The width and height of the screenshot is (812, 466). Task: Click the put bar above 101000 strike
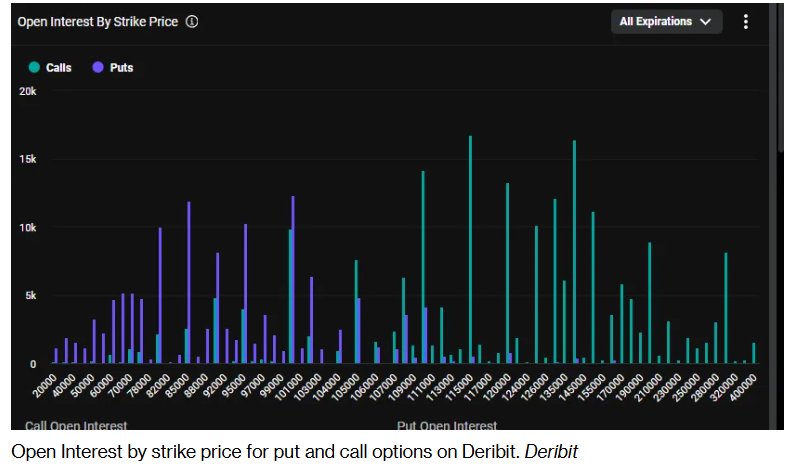coord(293,280)
